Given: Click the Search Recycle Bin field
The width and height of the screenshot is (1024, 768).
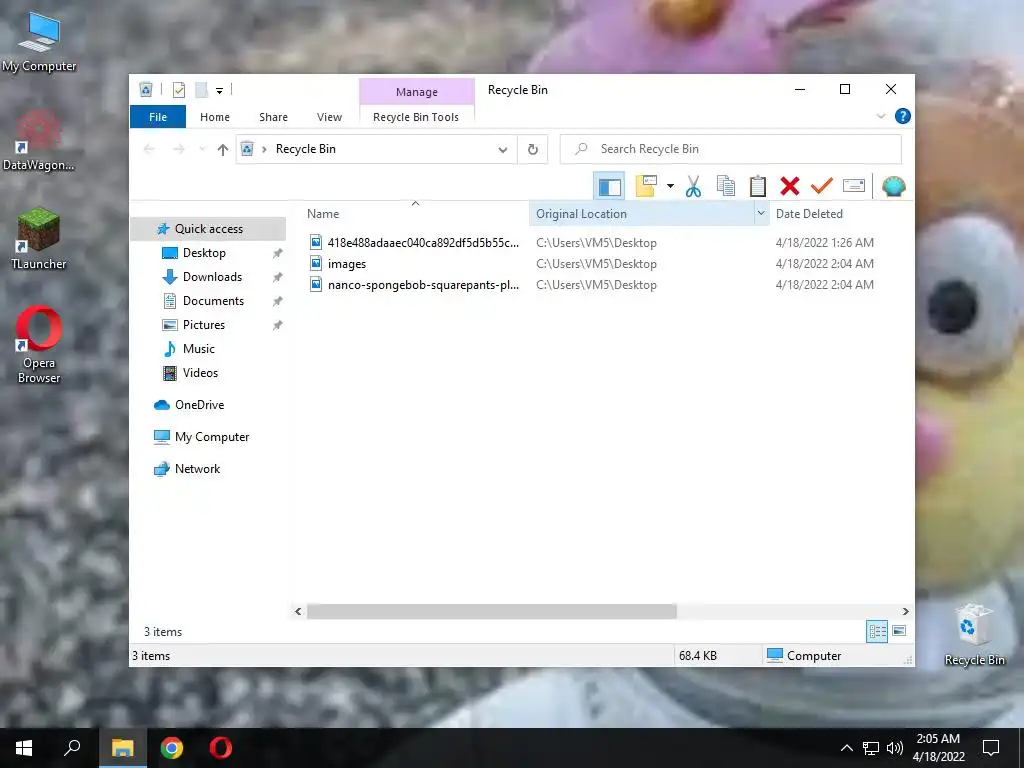Looking at the screenshot, I should click(731, 149).
